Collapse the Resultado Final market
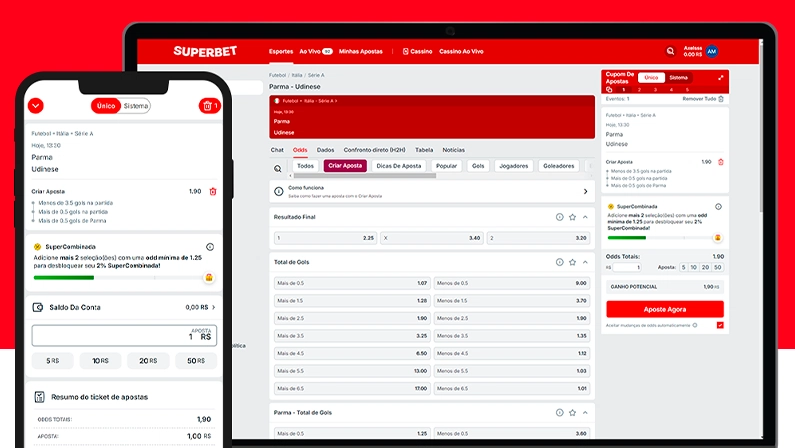 click(586, 217)
